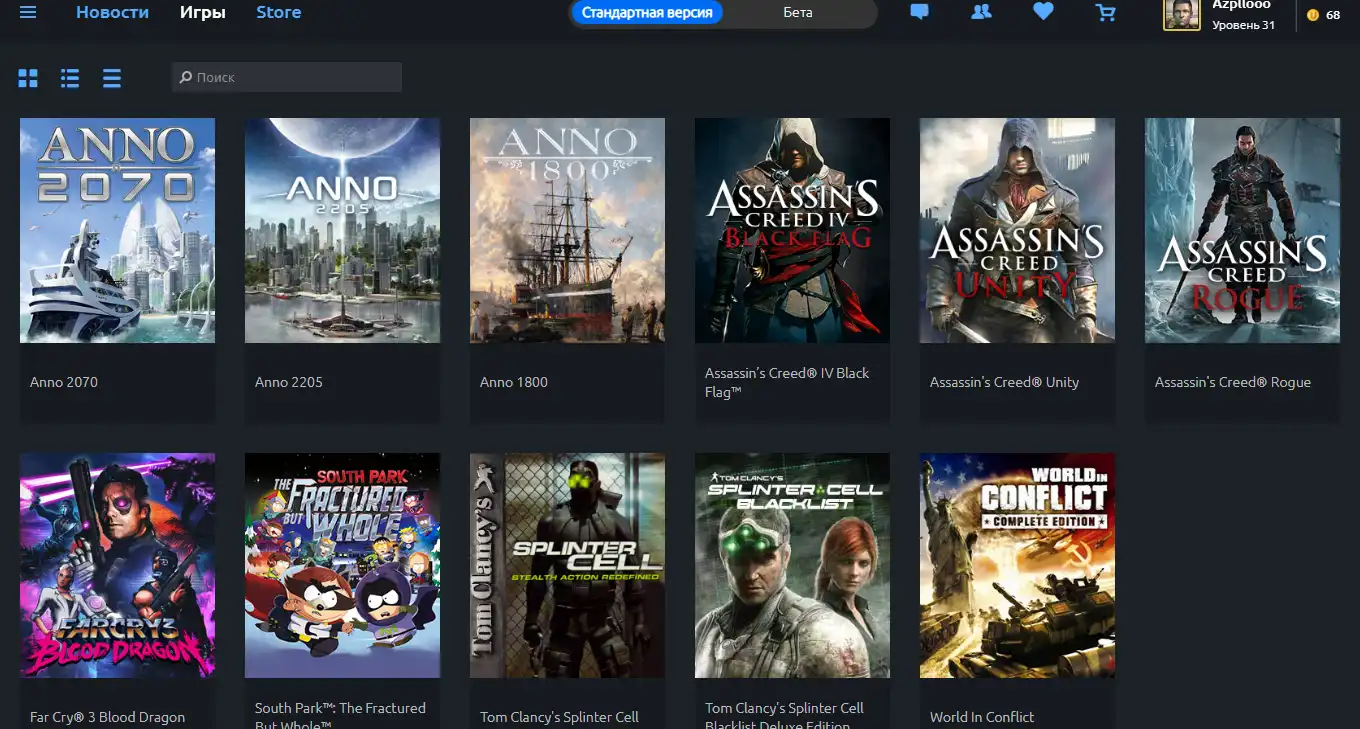This screenshot has width=1360, height=729.
Task: Open the Anno 2070 cover
Action: click(117, 231)
